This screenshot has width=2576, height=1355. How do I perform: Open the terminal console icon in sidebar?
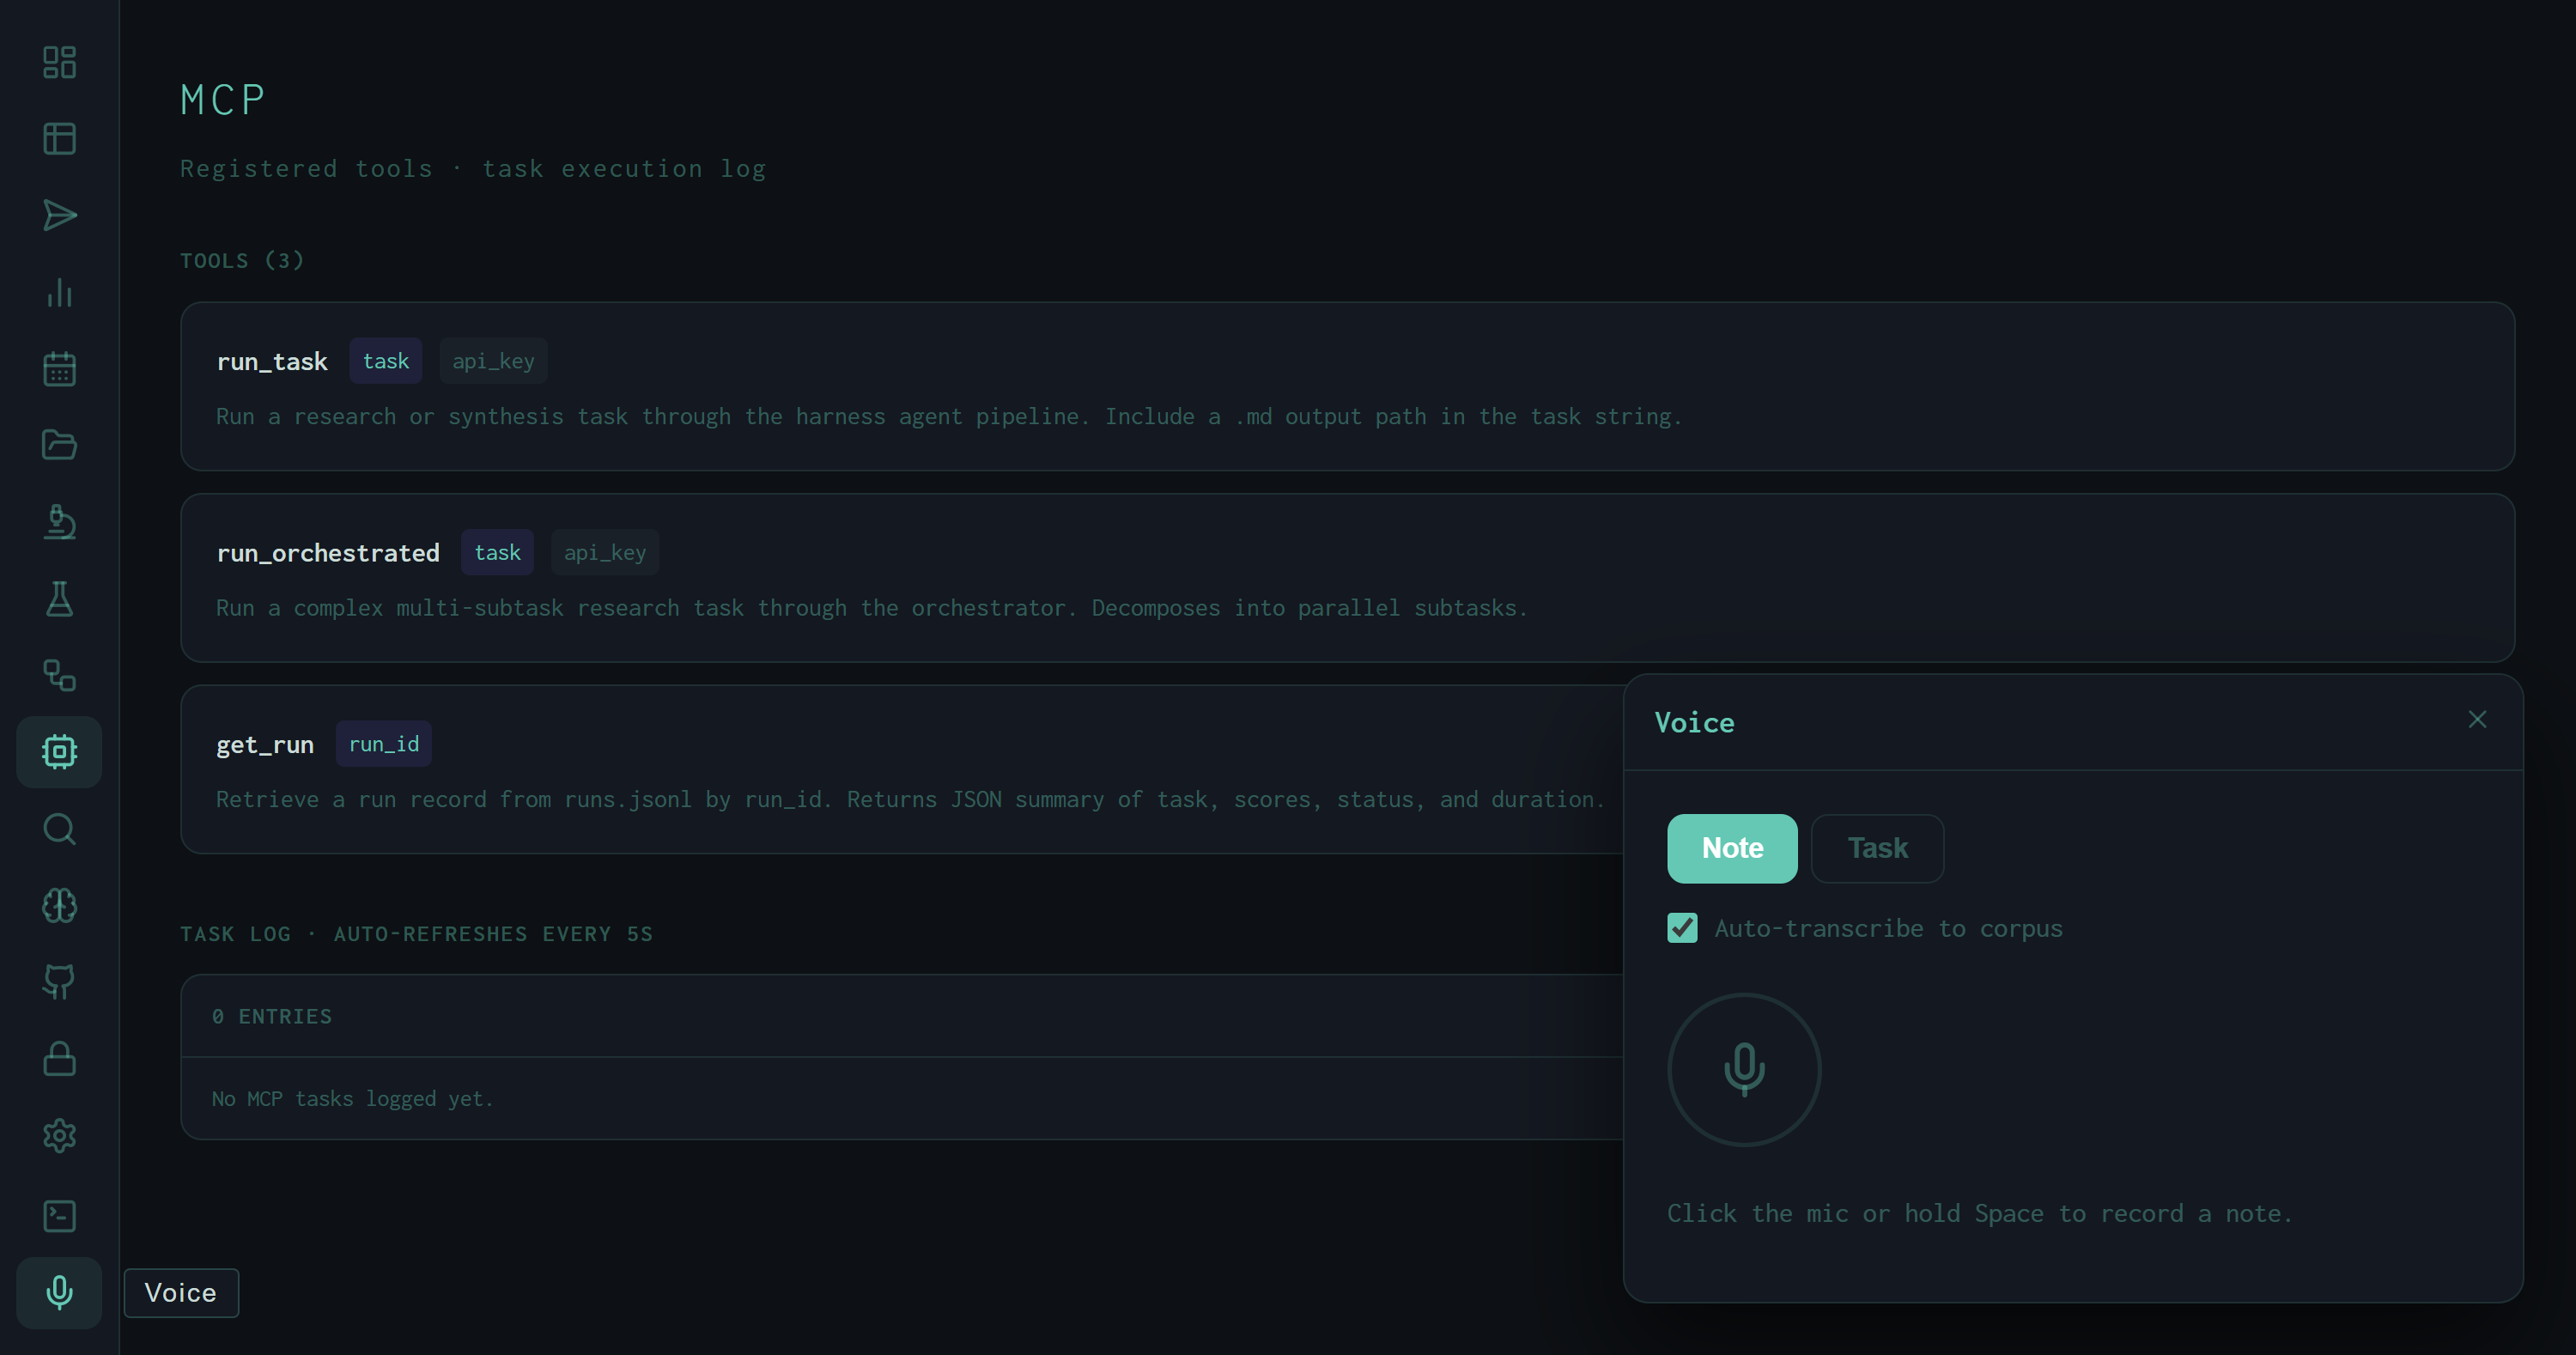(59, 1216)
